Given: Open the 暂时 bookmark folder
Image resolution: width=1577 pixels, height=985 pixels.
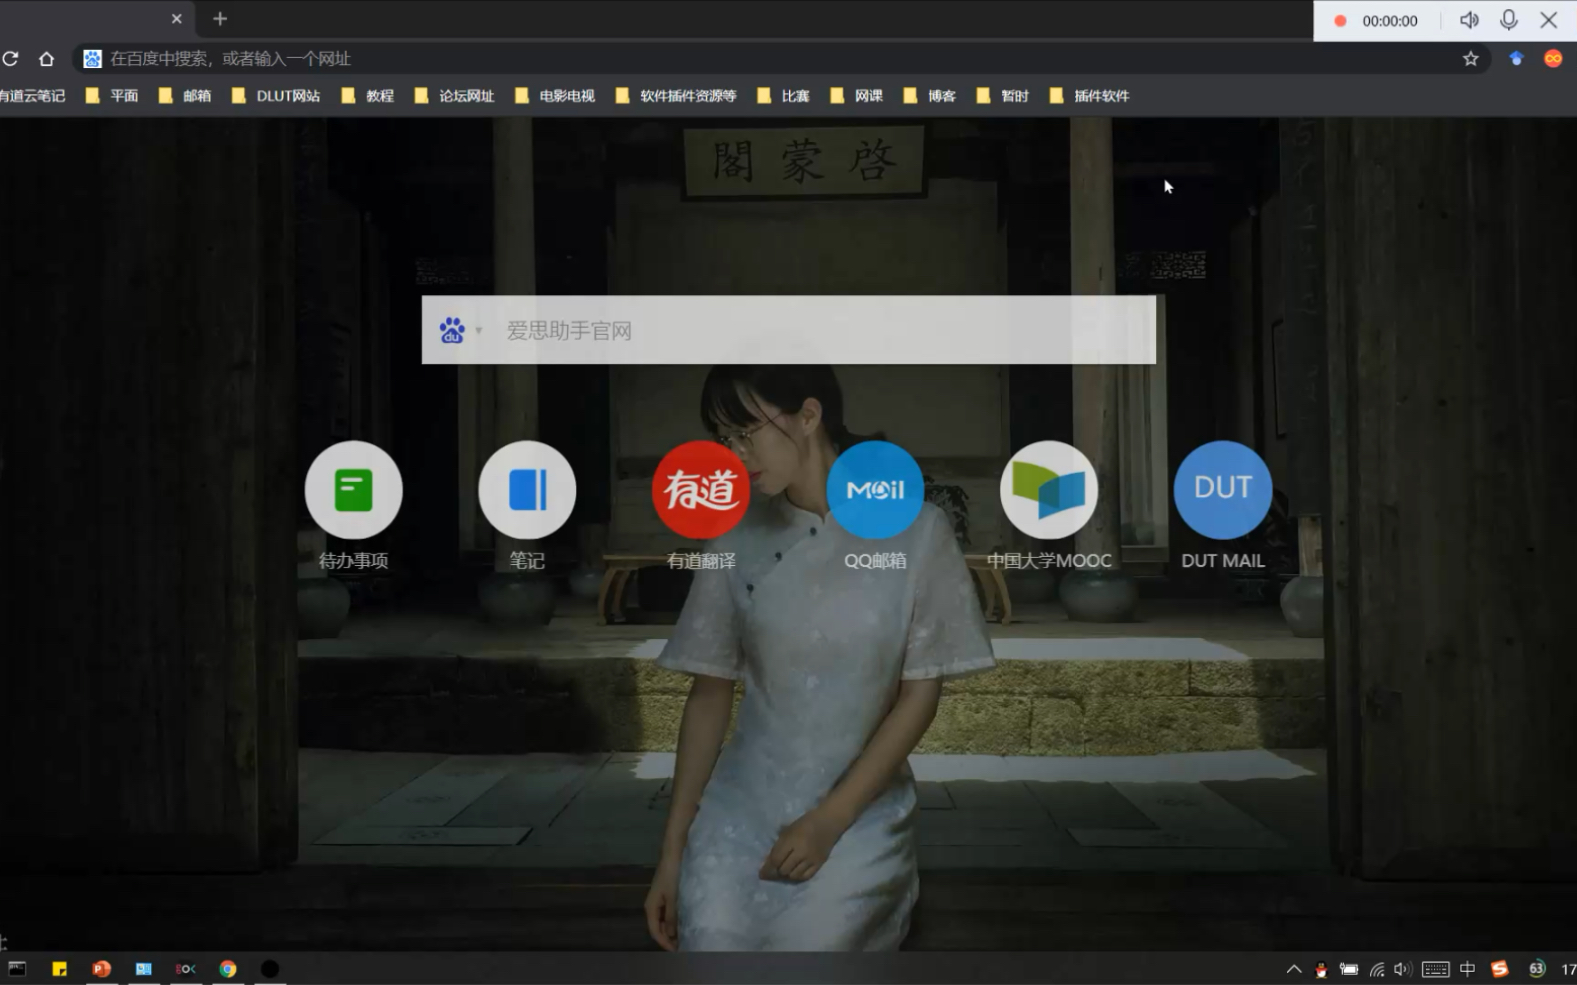Looking at the screenshot, I should [x=1003, y=96].
